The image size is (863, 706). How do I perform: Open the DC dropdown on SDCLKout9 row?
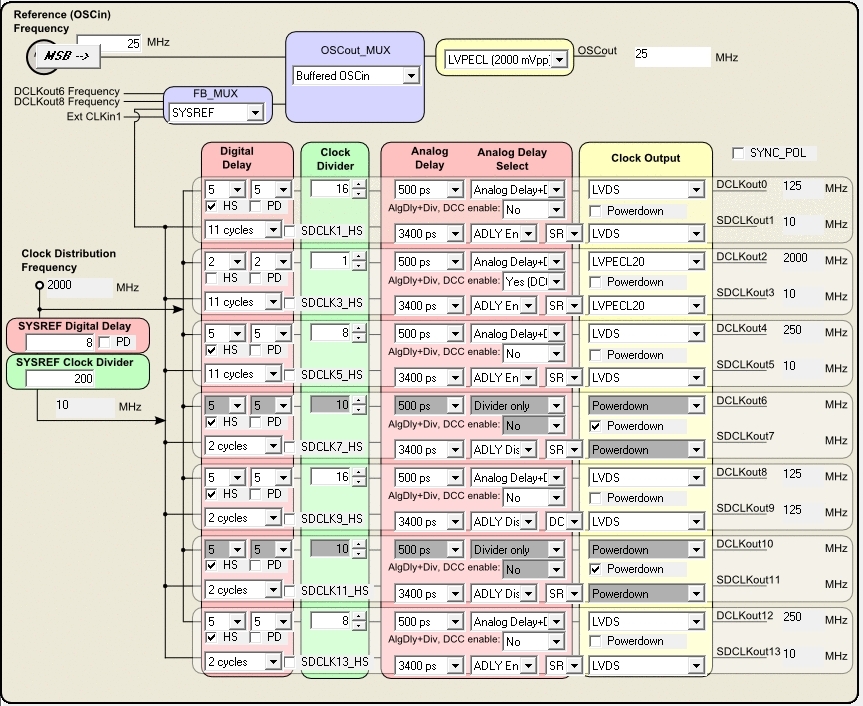tap(574, 522)
